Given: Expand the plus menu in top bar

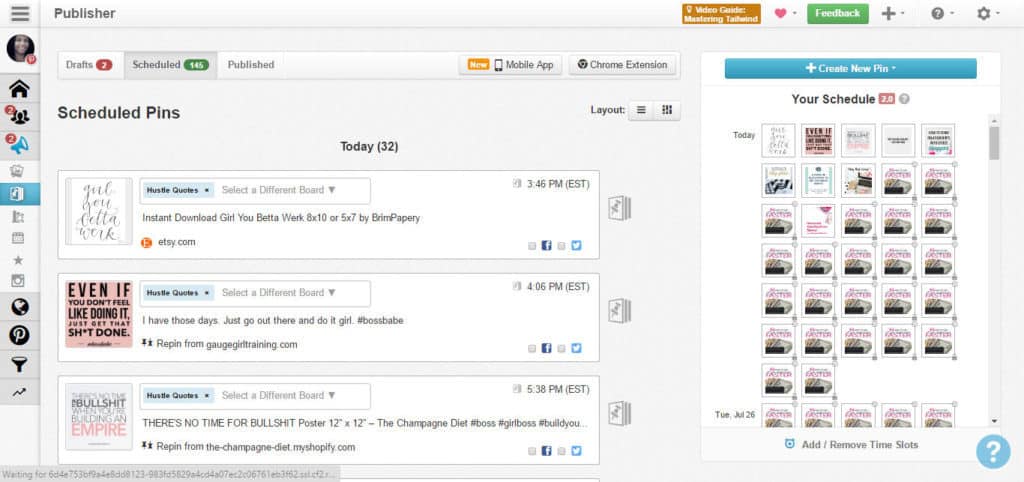Looking at the screenshot, I should tap(893, 14).
